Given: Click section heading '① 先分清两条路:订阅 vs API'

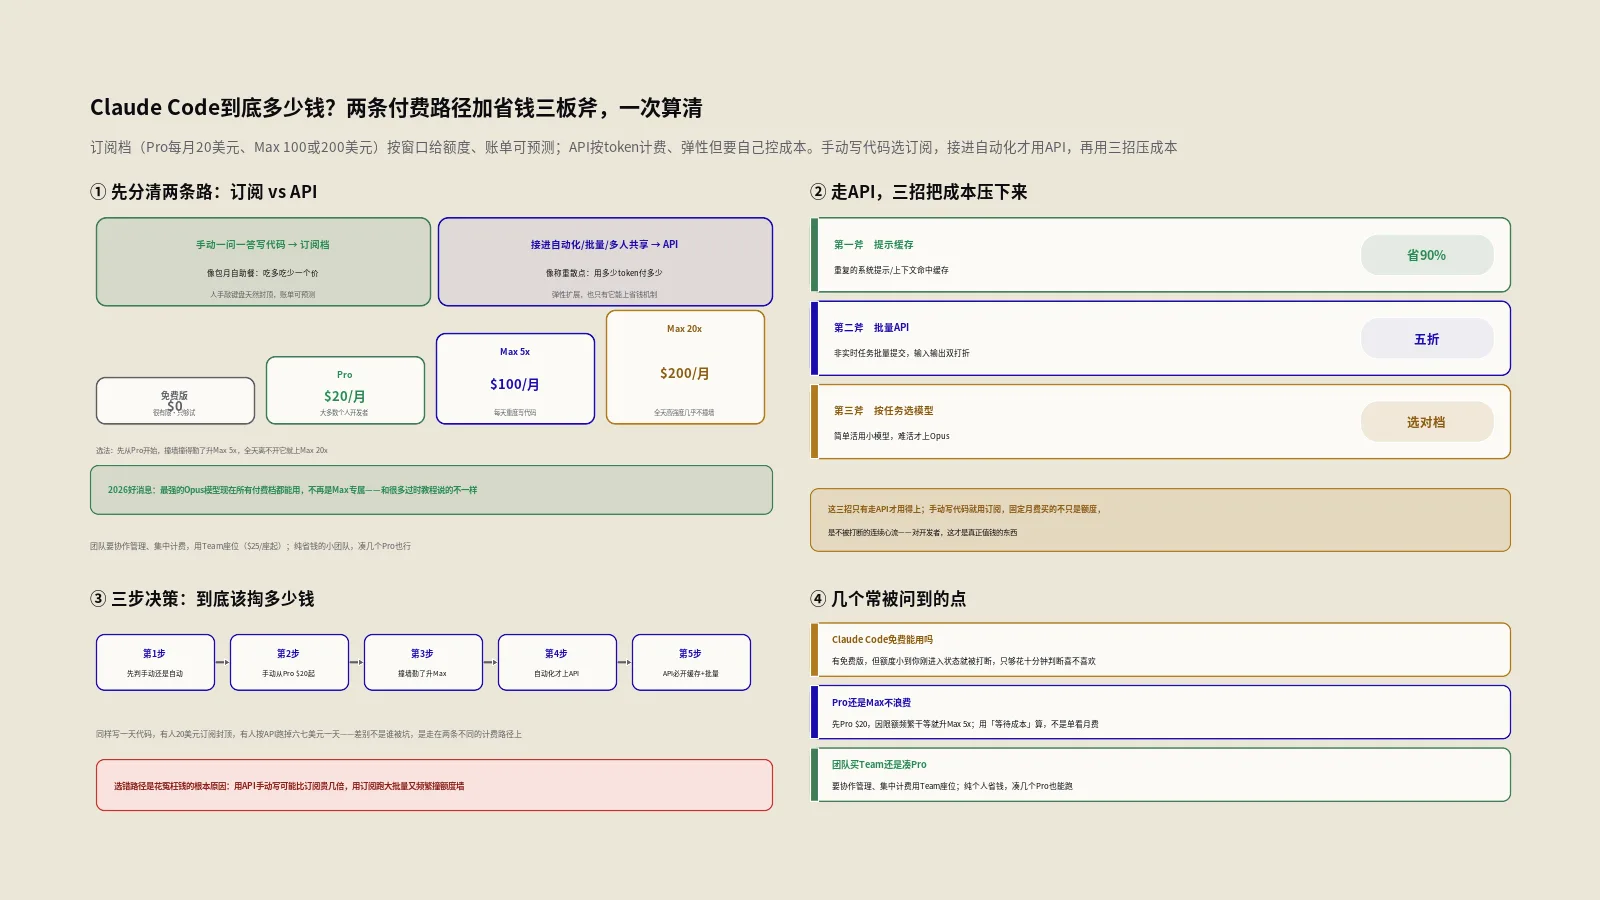Looking at the screenshot, I should [x=204, y=192].
